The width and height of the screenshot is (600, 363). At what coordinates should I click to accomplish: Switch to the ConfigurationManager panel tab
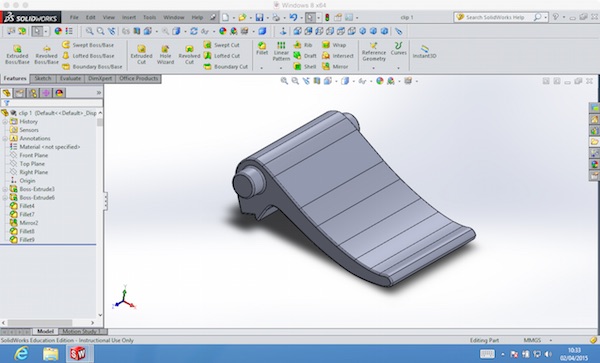[x=33, y=93]
